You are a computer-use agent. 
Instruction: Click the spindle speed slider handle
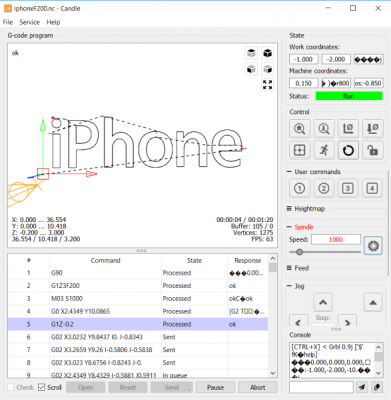(299, 252)
